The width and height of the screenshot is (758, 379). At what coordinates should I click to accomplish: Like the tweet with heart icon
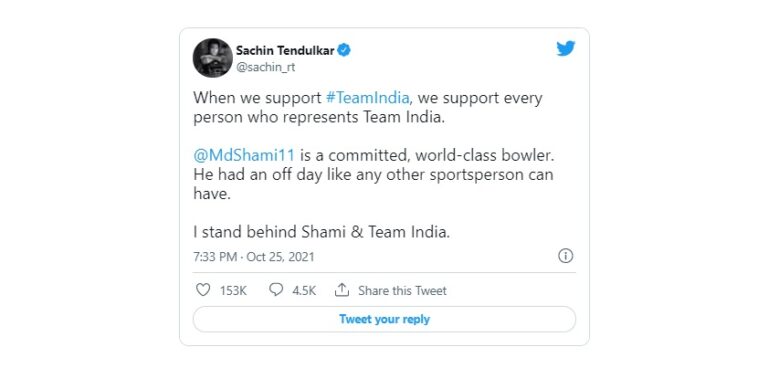point(203,290)
